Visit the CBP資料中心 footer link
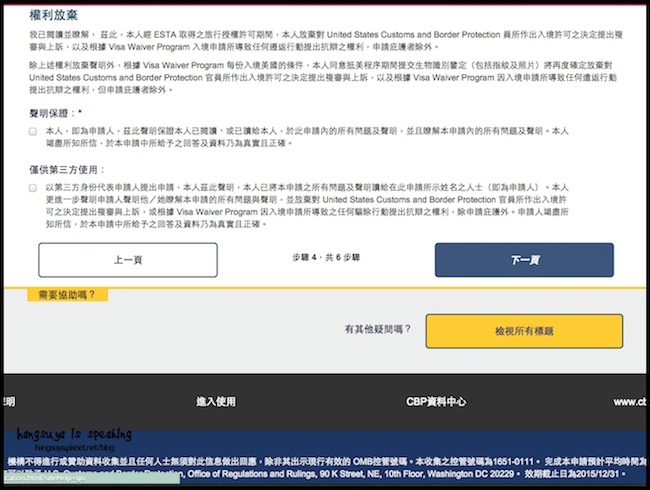This screenshot has width=650, height=490. [x=436, y=401]
